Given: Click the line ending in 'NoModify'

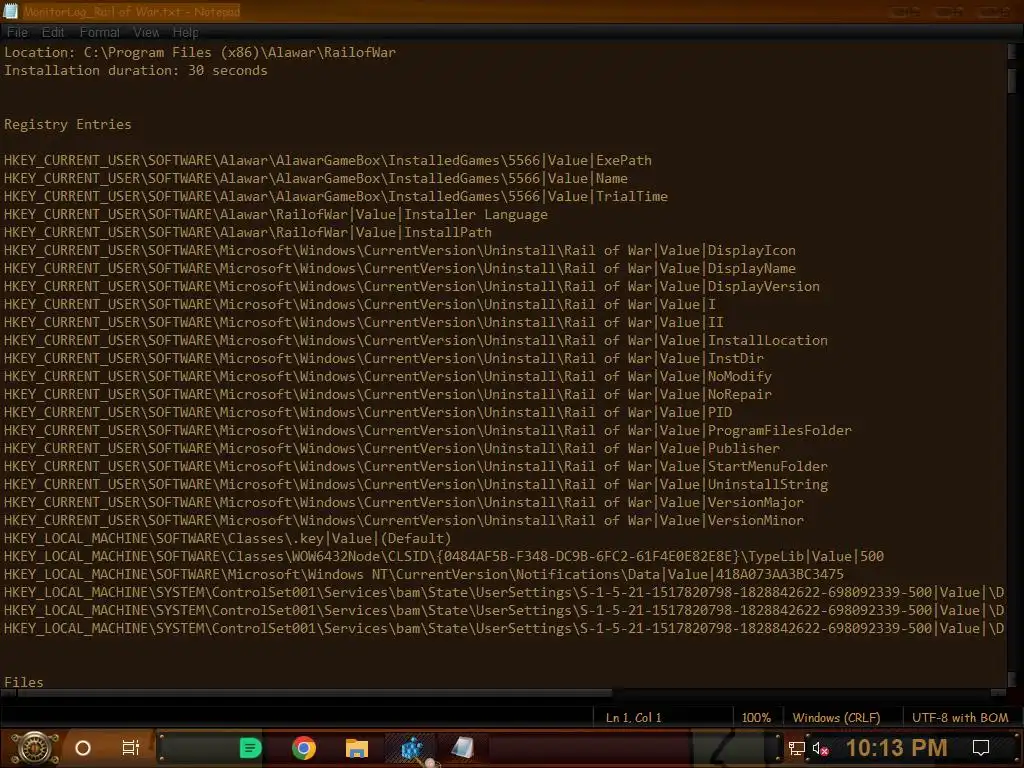Looking at the screenshot, I should pos(388,377).
